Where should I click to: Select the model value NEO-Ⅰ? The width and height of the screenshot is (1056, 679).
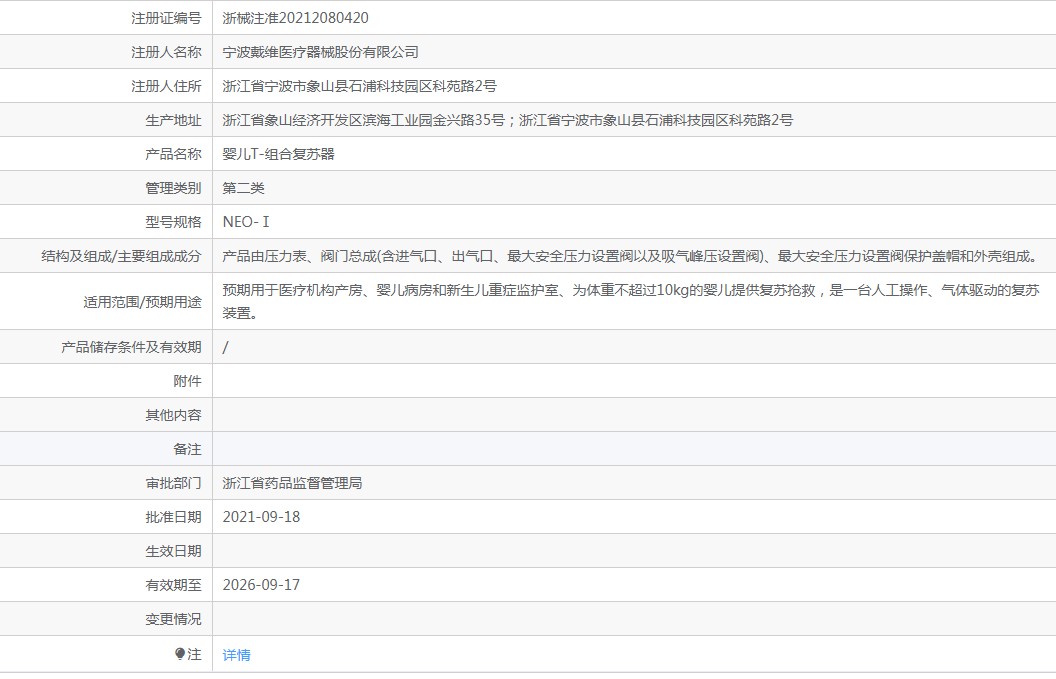(246, 222)
